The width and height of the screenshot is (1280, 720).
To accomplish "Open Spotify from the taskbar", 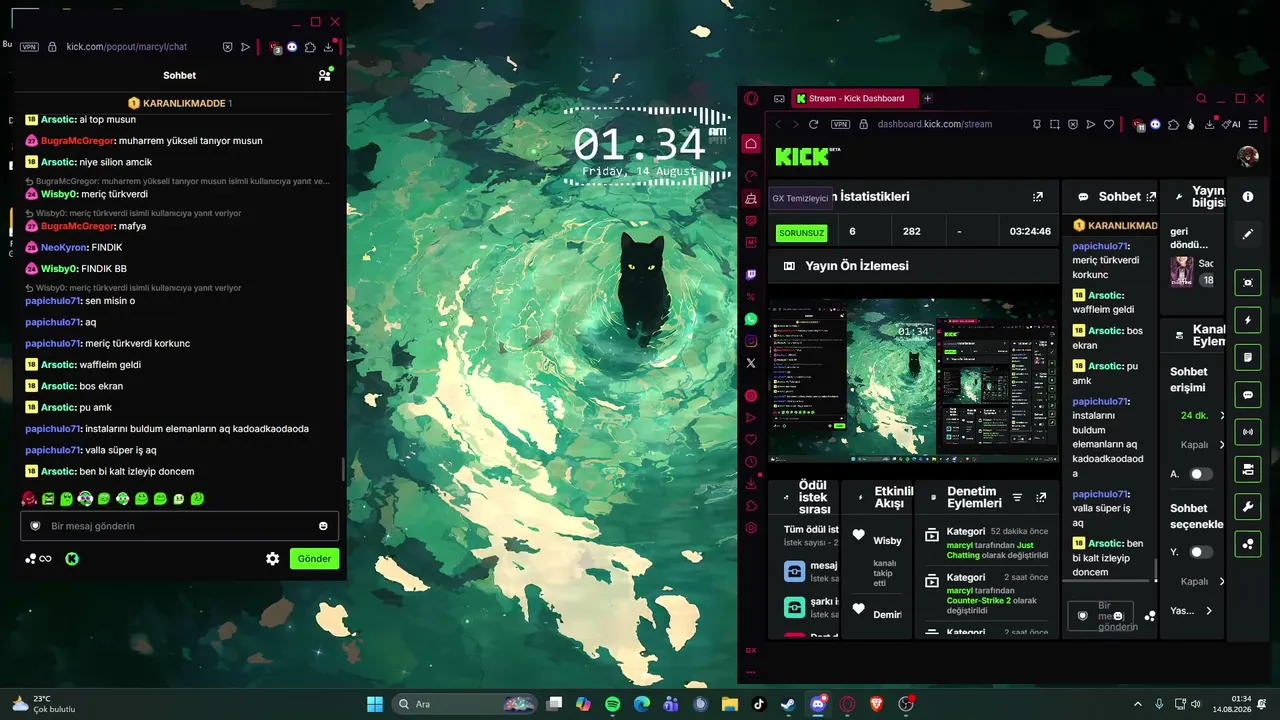I will (x=613, y=704).
